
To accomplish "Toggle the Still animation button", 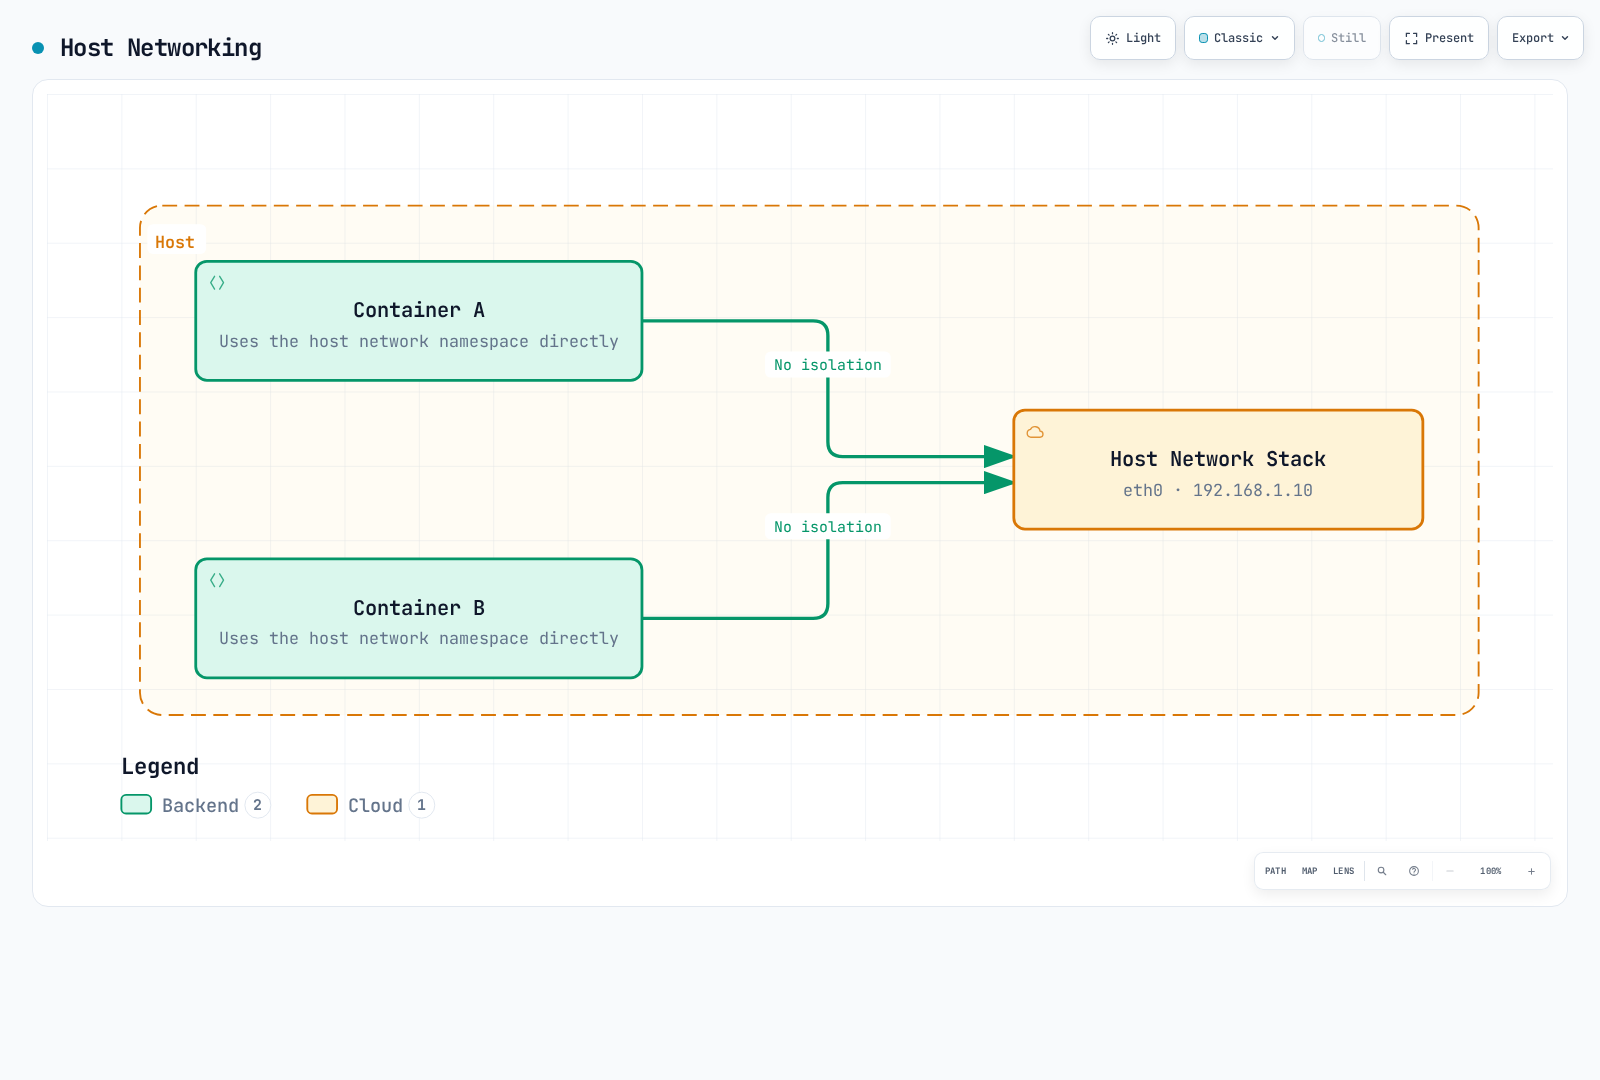I will 1342,38.
